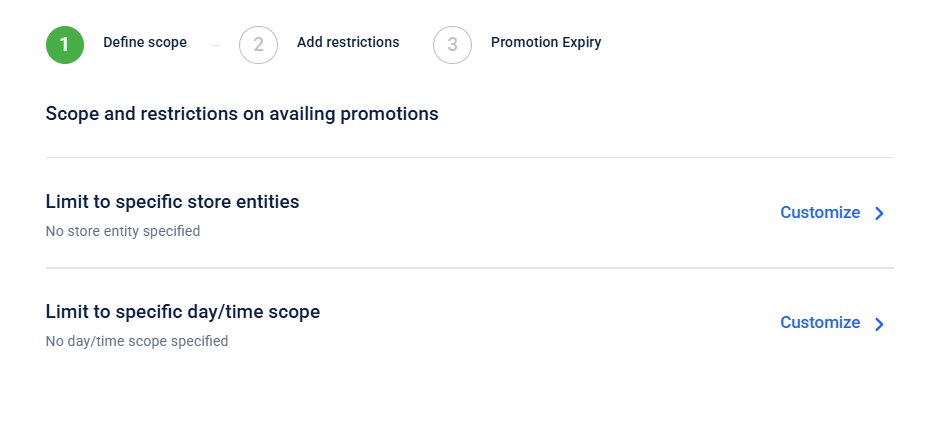Switch to the Add restrictions step
This screenshot has height=447, width=945.
(x=348, y=42)
